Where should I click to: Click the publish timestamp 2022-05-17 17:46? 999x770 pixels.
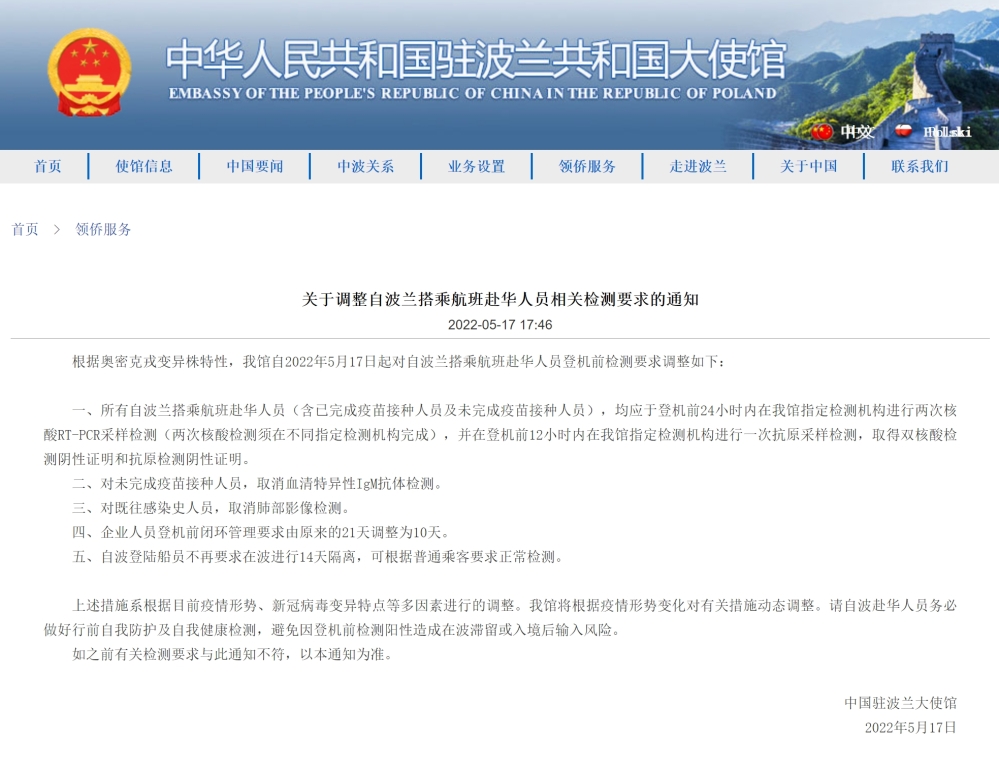tap(500, 325)
